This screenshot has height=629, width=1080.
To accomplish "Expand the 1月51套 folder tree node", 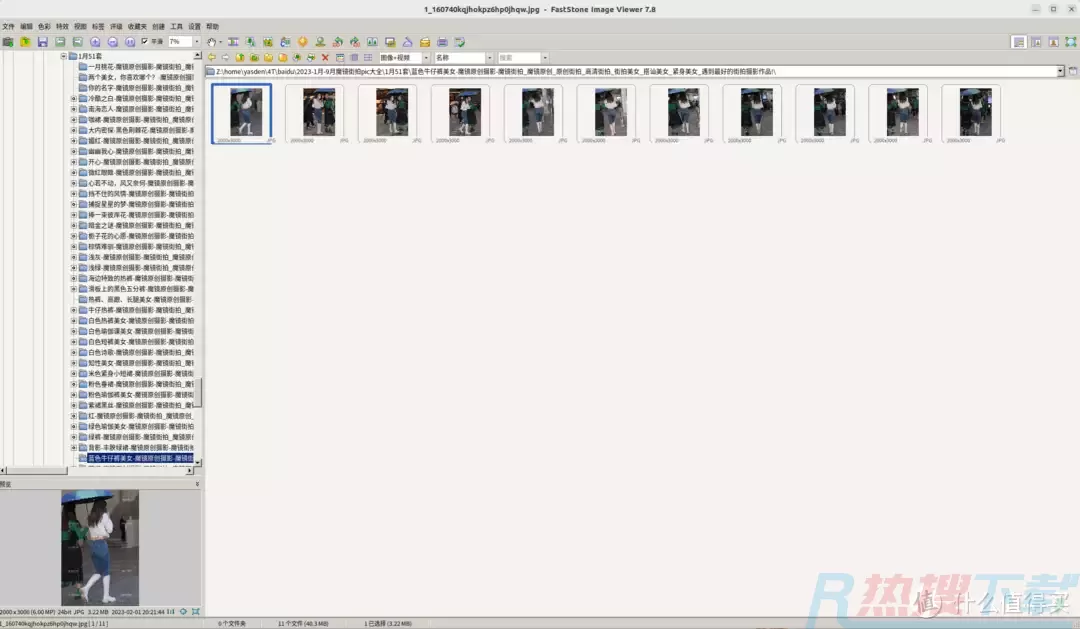I will tap(63, 56).
